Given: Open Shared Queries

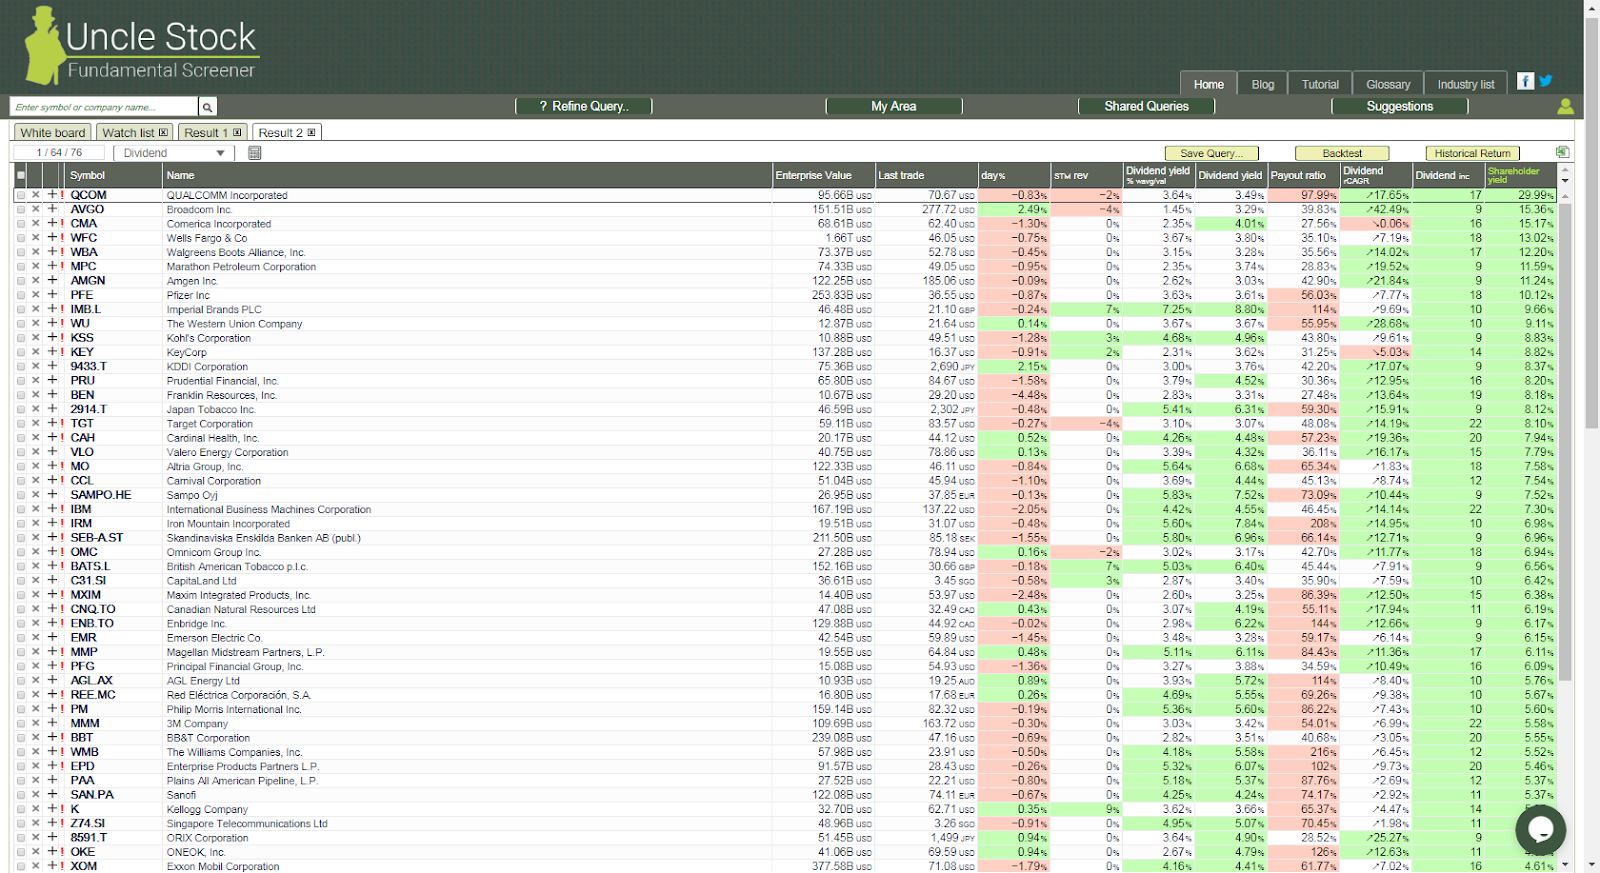Looking at the screenshot, I should coord(1147,106).
